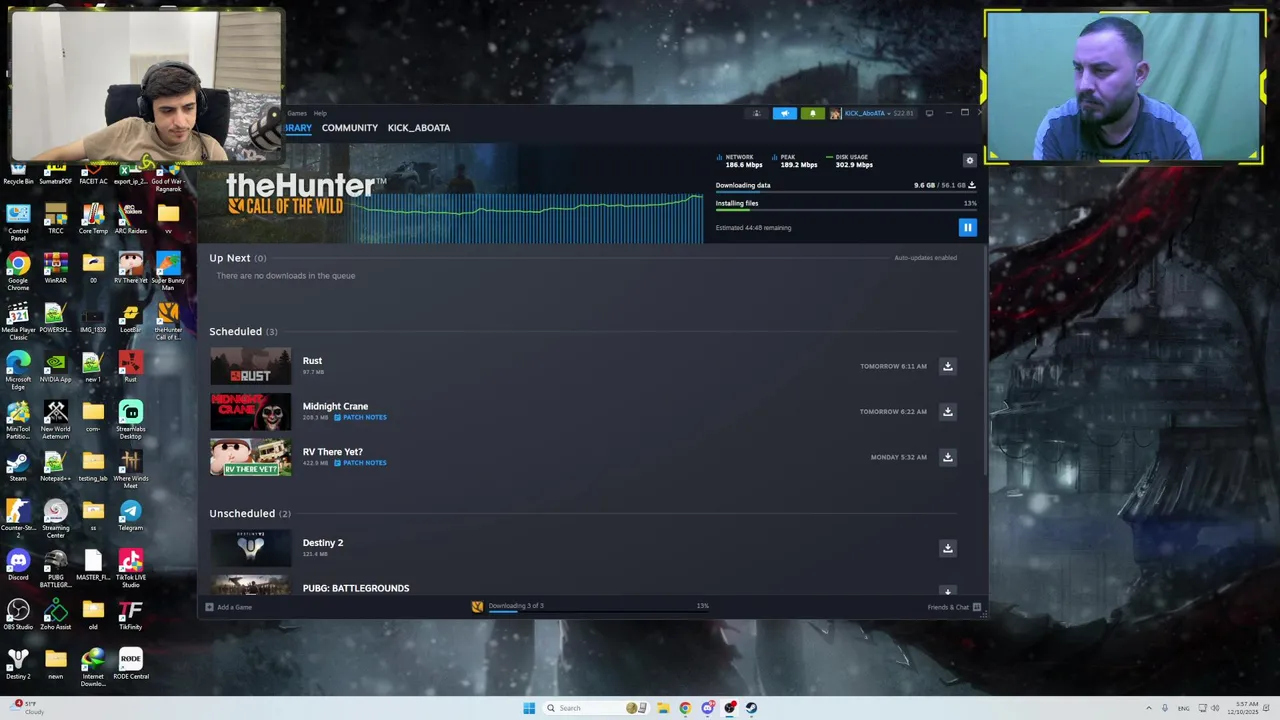The height and width of the screenshot is (720, 1280).
Task: Open the Rust game thumbnail
Action: 250,366
